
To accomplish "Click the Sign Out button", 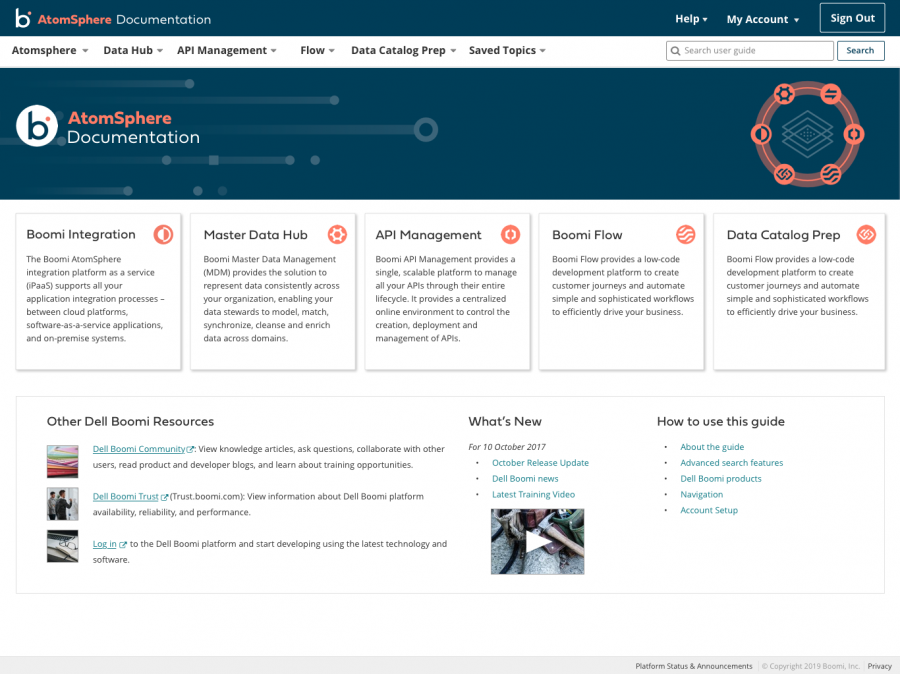I will 852,18.
